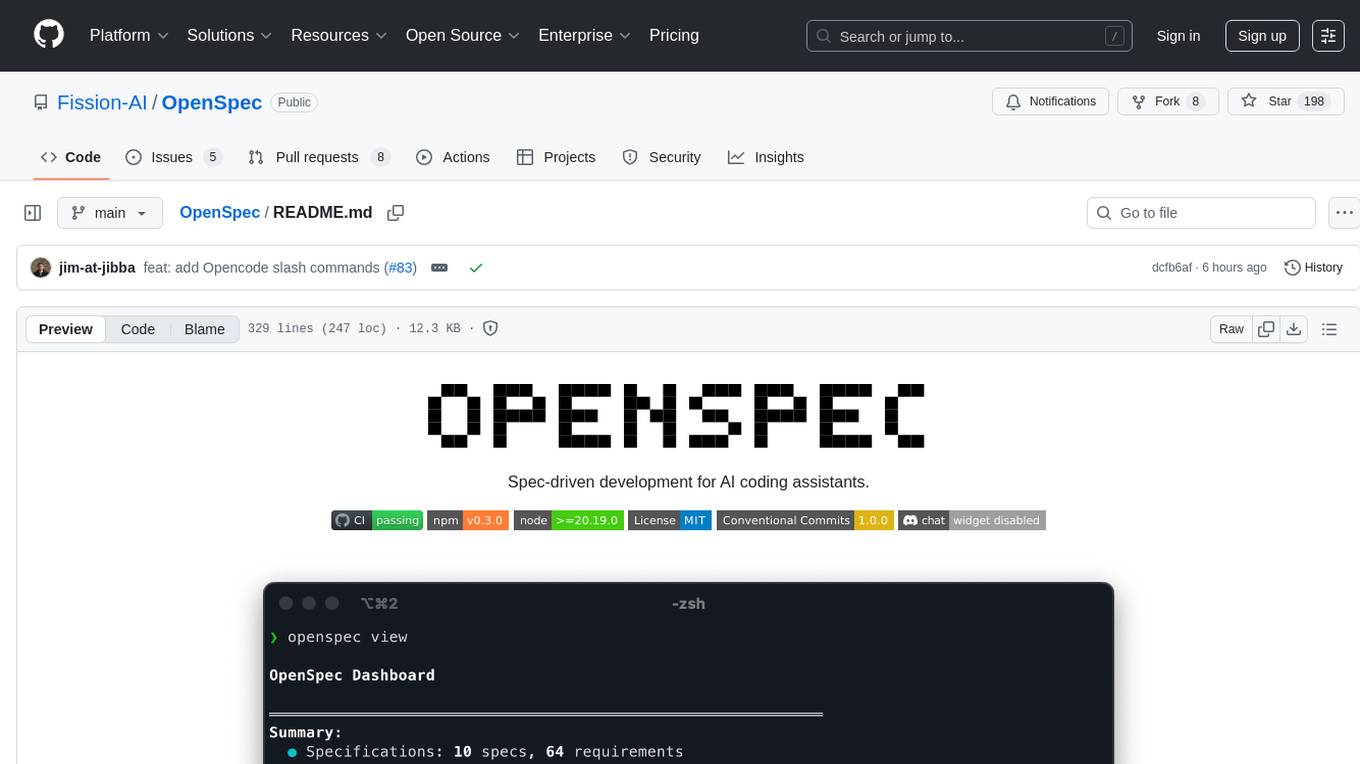Screen dimensions: 1360x764
Task: Collapse the file tree side panel
Action: (x=33, y=213)
